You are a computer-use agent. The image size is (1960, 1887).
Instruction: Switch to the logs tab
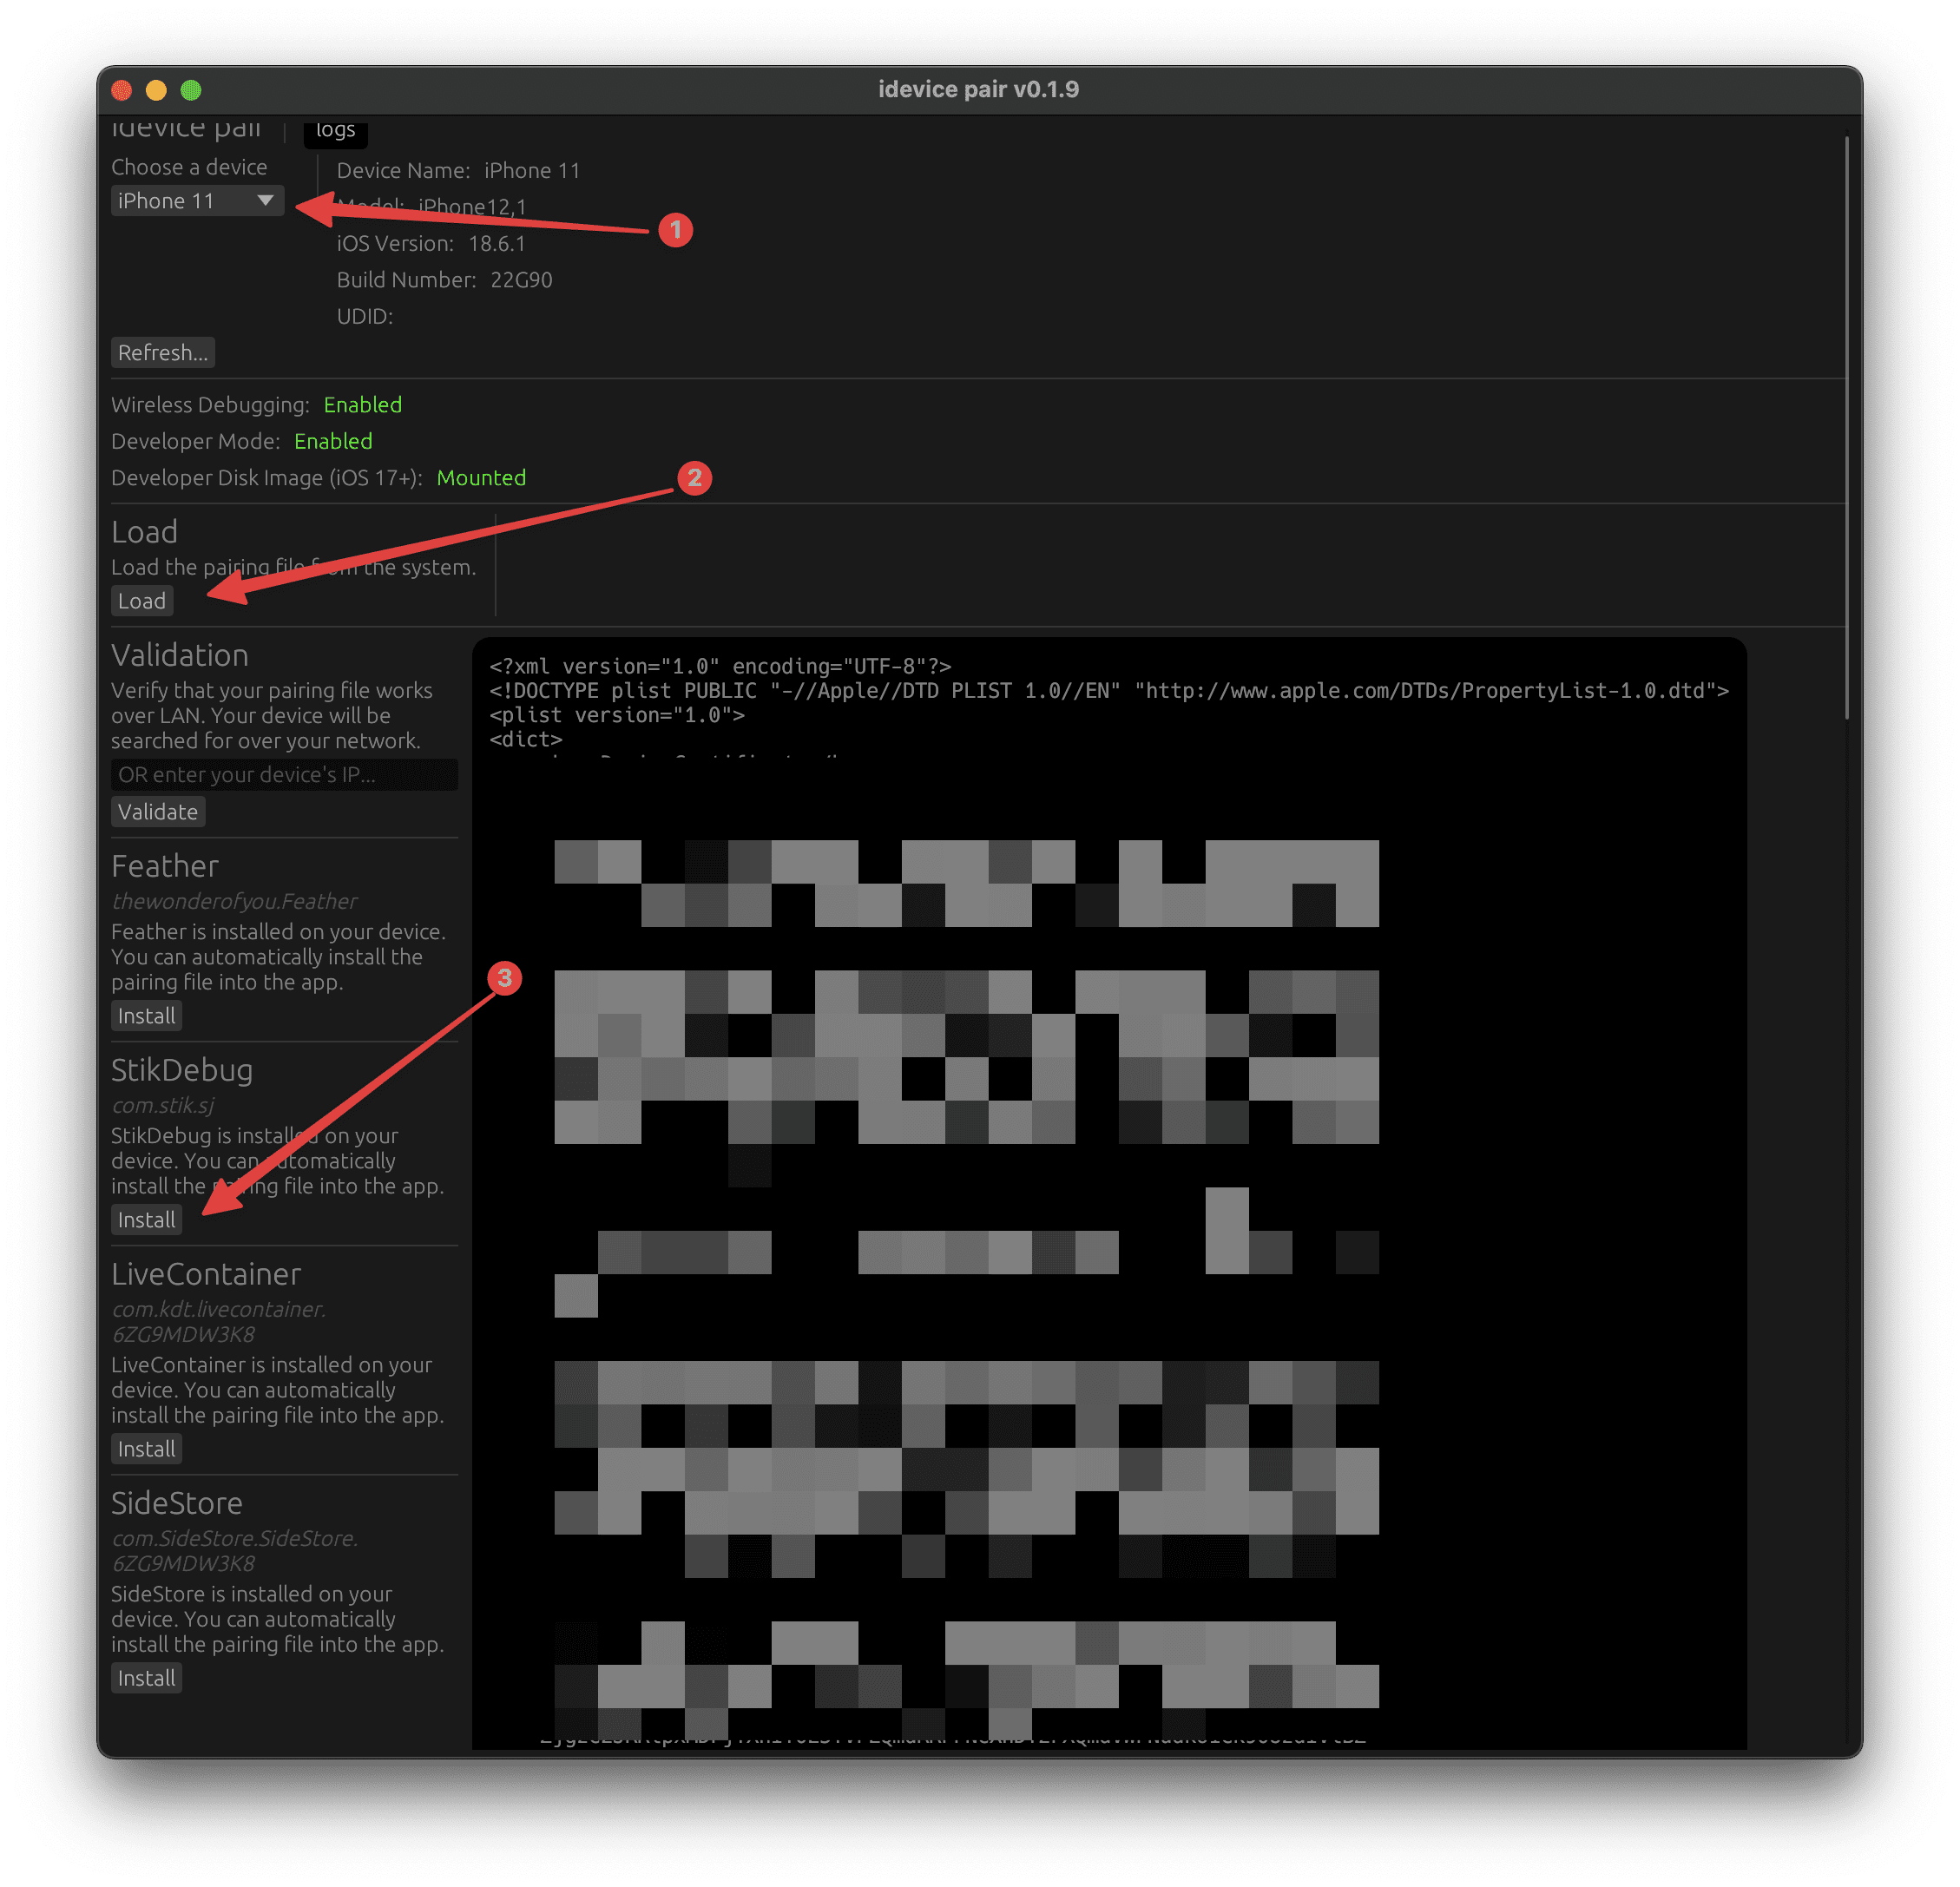335,131
